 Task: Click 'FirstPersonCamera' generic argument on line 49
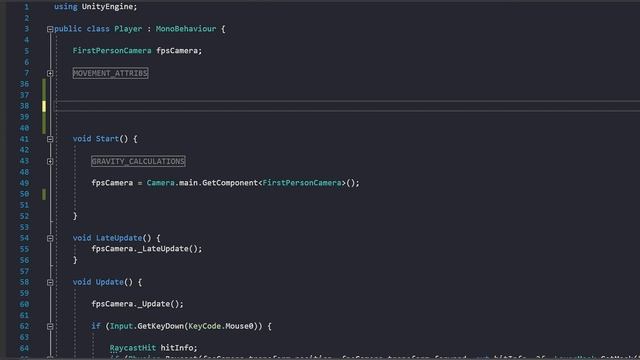click(302, 183)
